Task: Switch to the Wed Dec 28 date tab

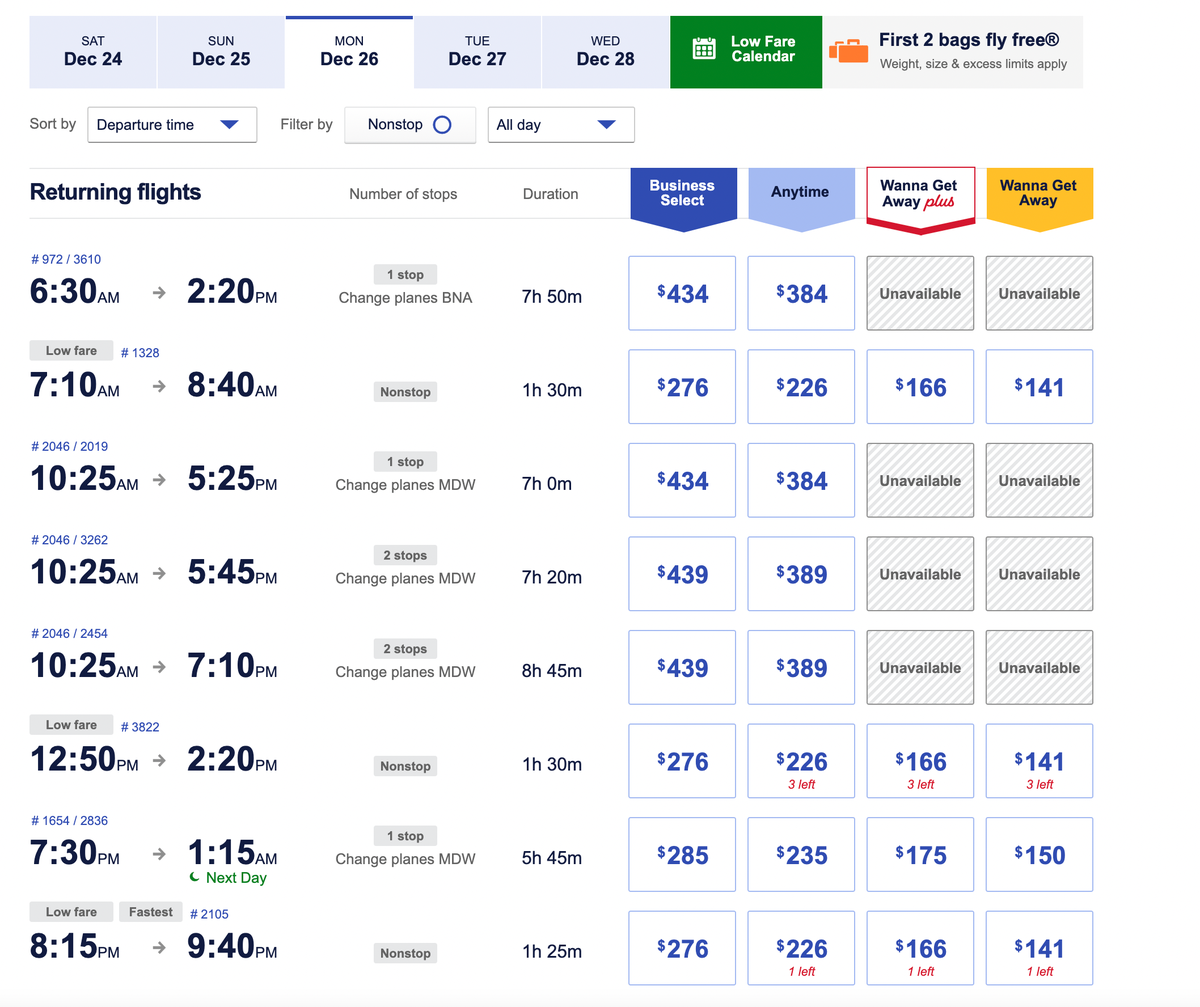Action: pos(605,52)
